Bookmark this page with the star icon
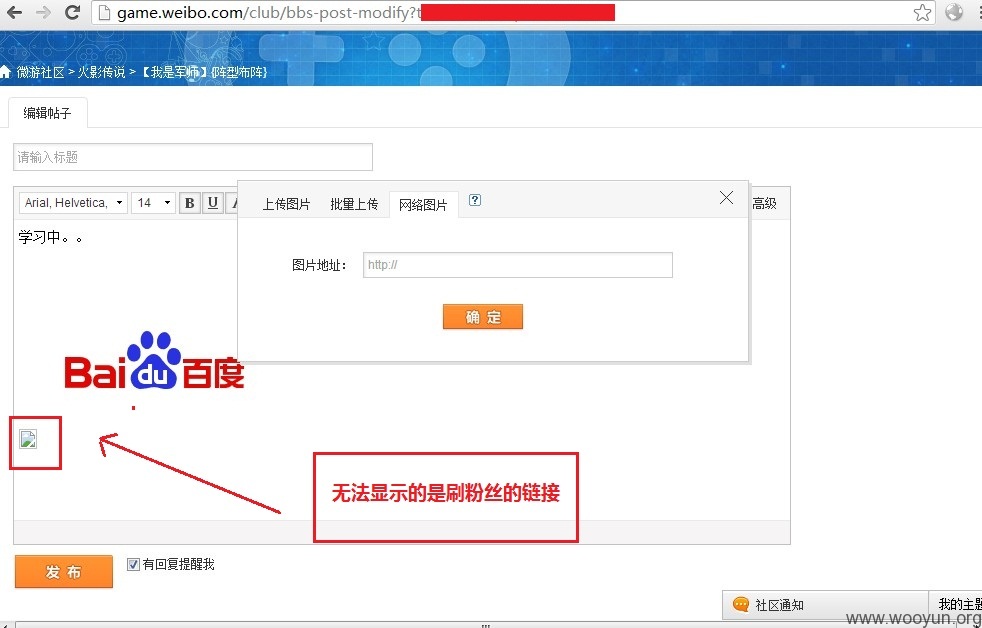 (922, 13)
